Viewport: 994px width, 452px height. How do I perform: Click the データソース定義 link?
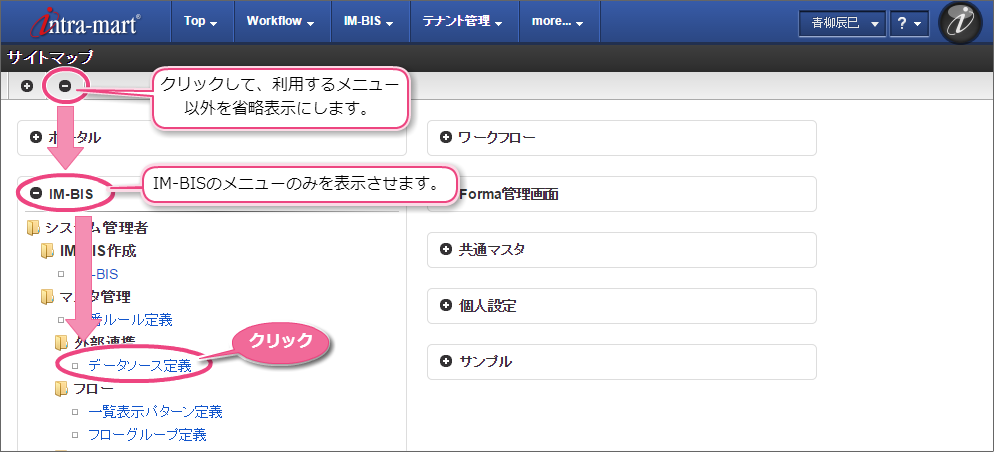pos(139,365)
